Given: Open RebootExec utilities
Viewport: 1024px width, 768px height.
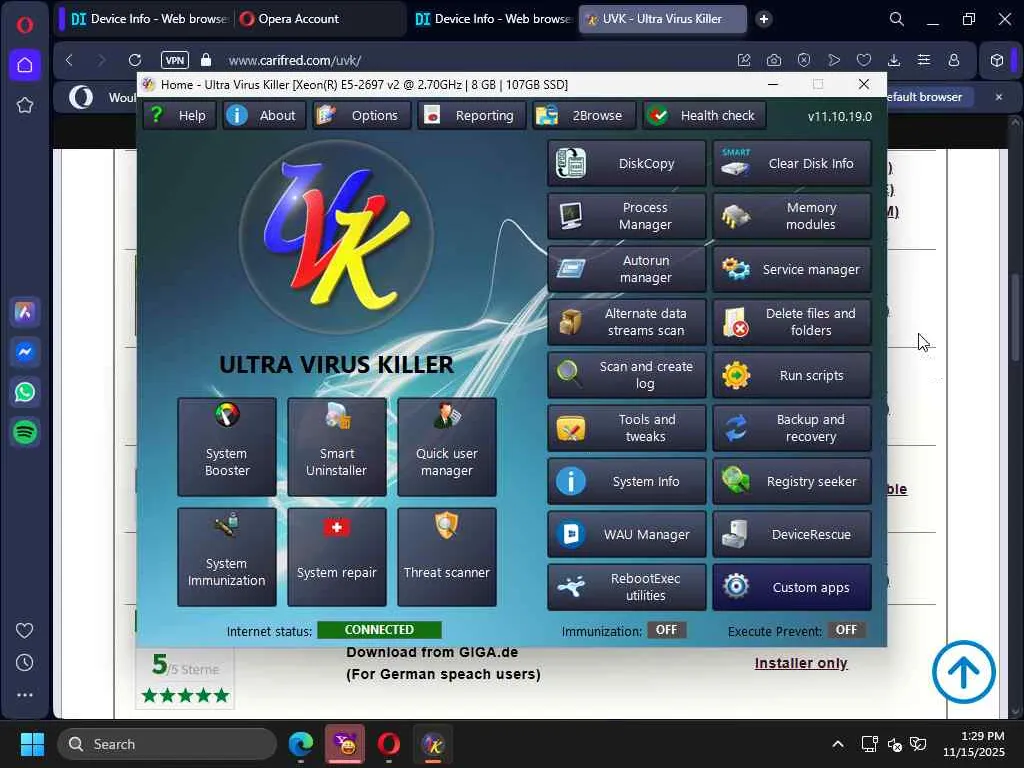Looking at the screenshot, I should click(626, 587).
